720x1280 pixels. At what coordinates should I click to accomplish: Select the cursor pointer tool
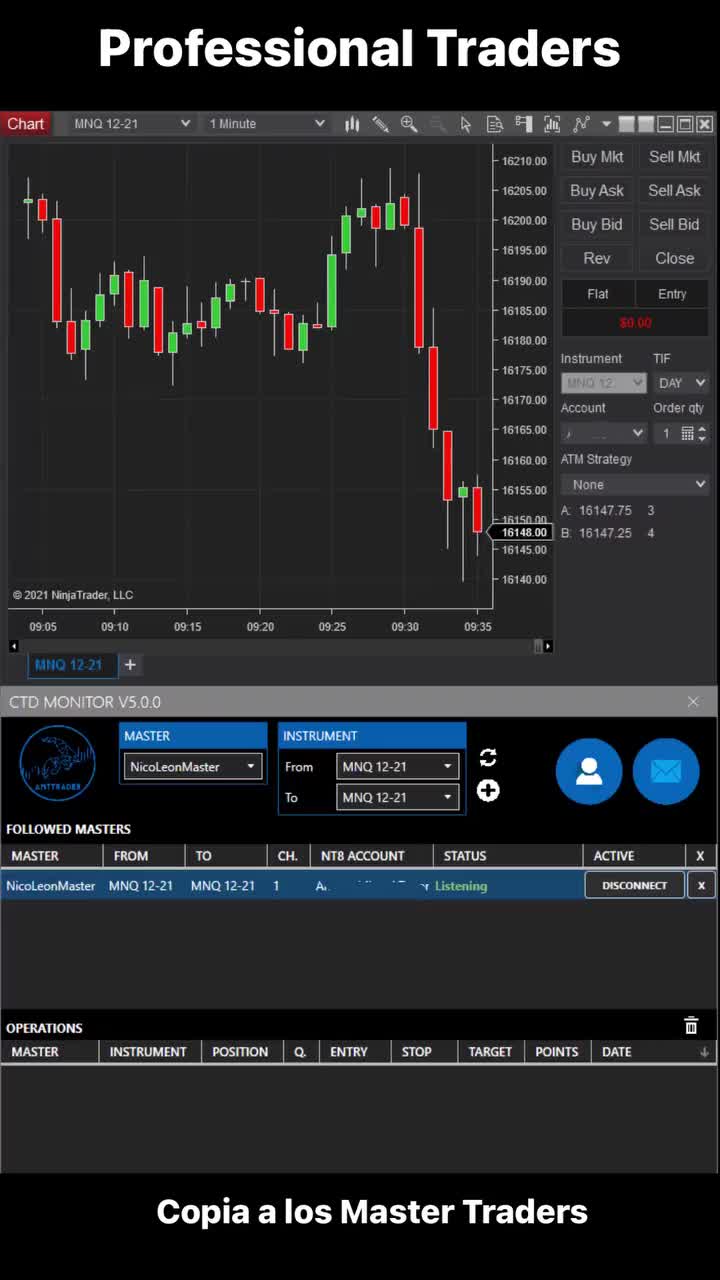point(465,124)
